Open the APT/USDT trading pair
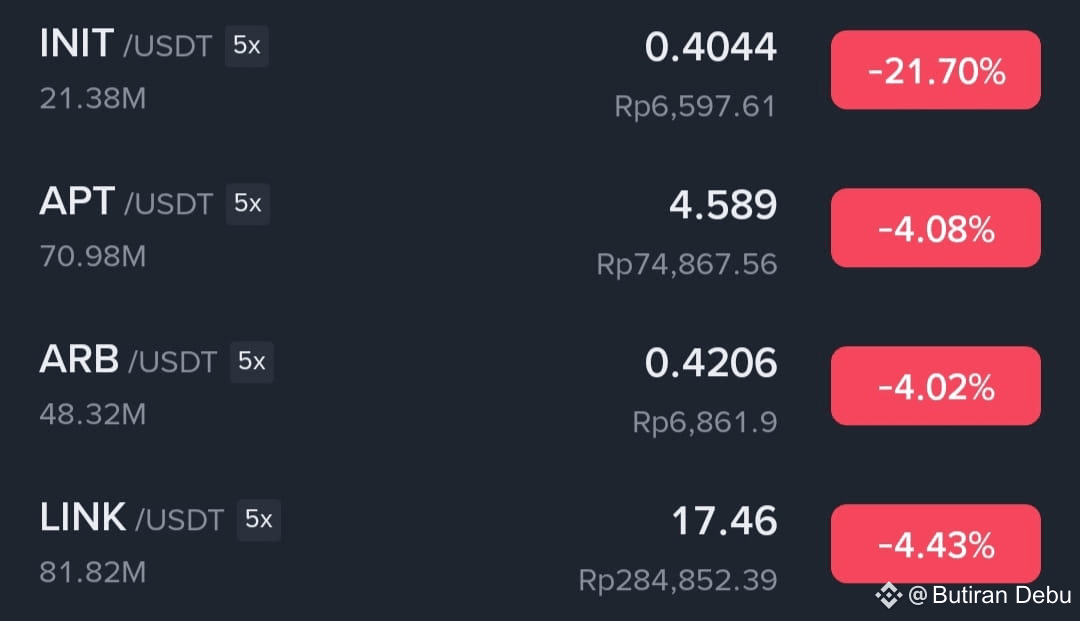Viewport: 1080px width, 621px height. [540, 229]
